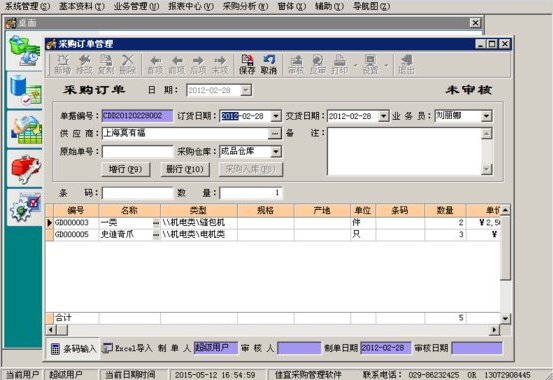Click the 审核 audit toolbar icon
The width and height of the screenshot is (553, 380).
pyautogui.click(x=296, y=65)
